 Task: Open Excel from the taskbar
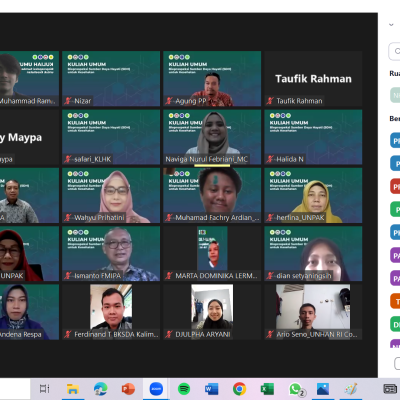(x=267, y=389)
